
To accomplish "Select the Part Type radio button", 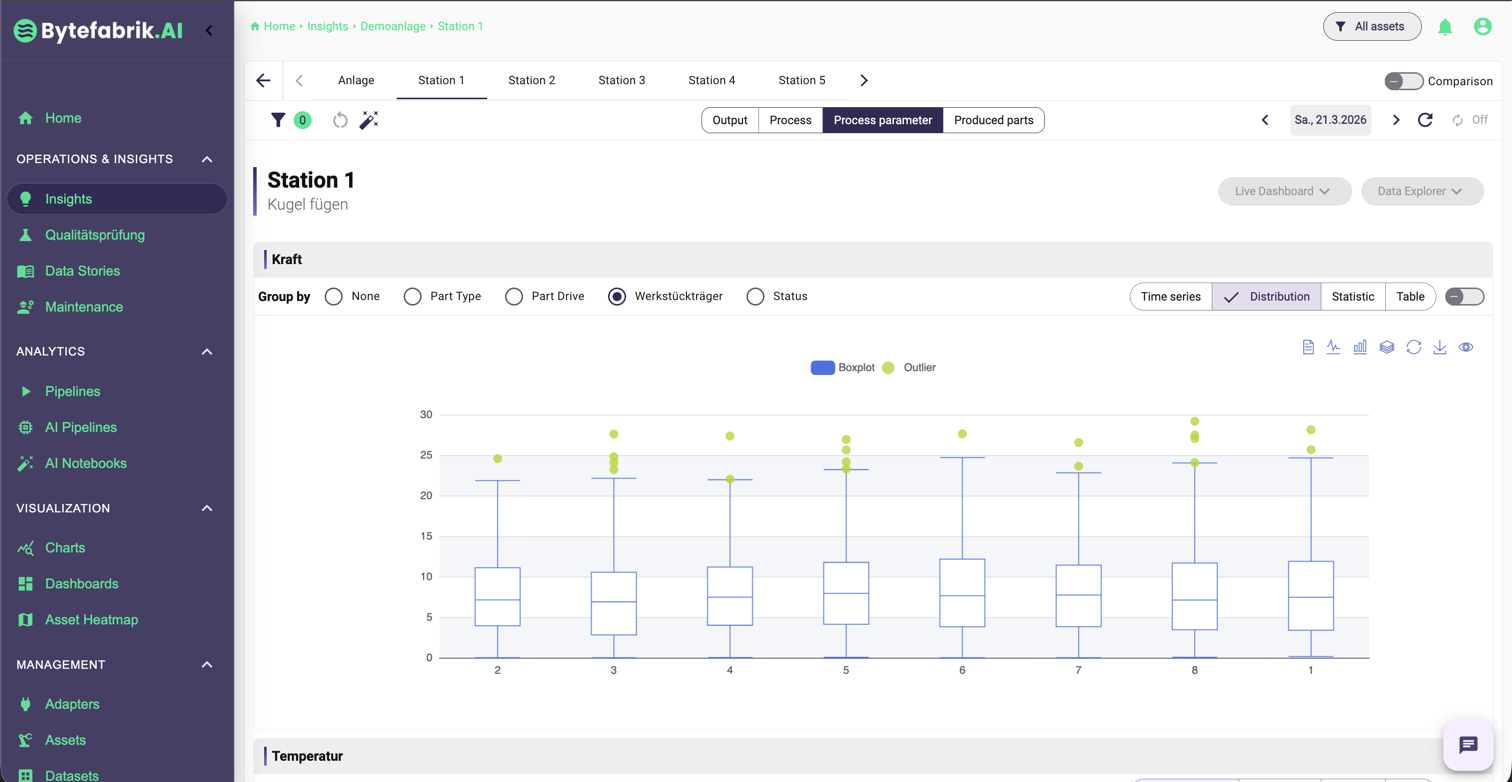I will 412,297.
